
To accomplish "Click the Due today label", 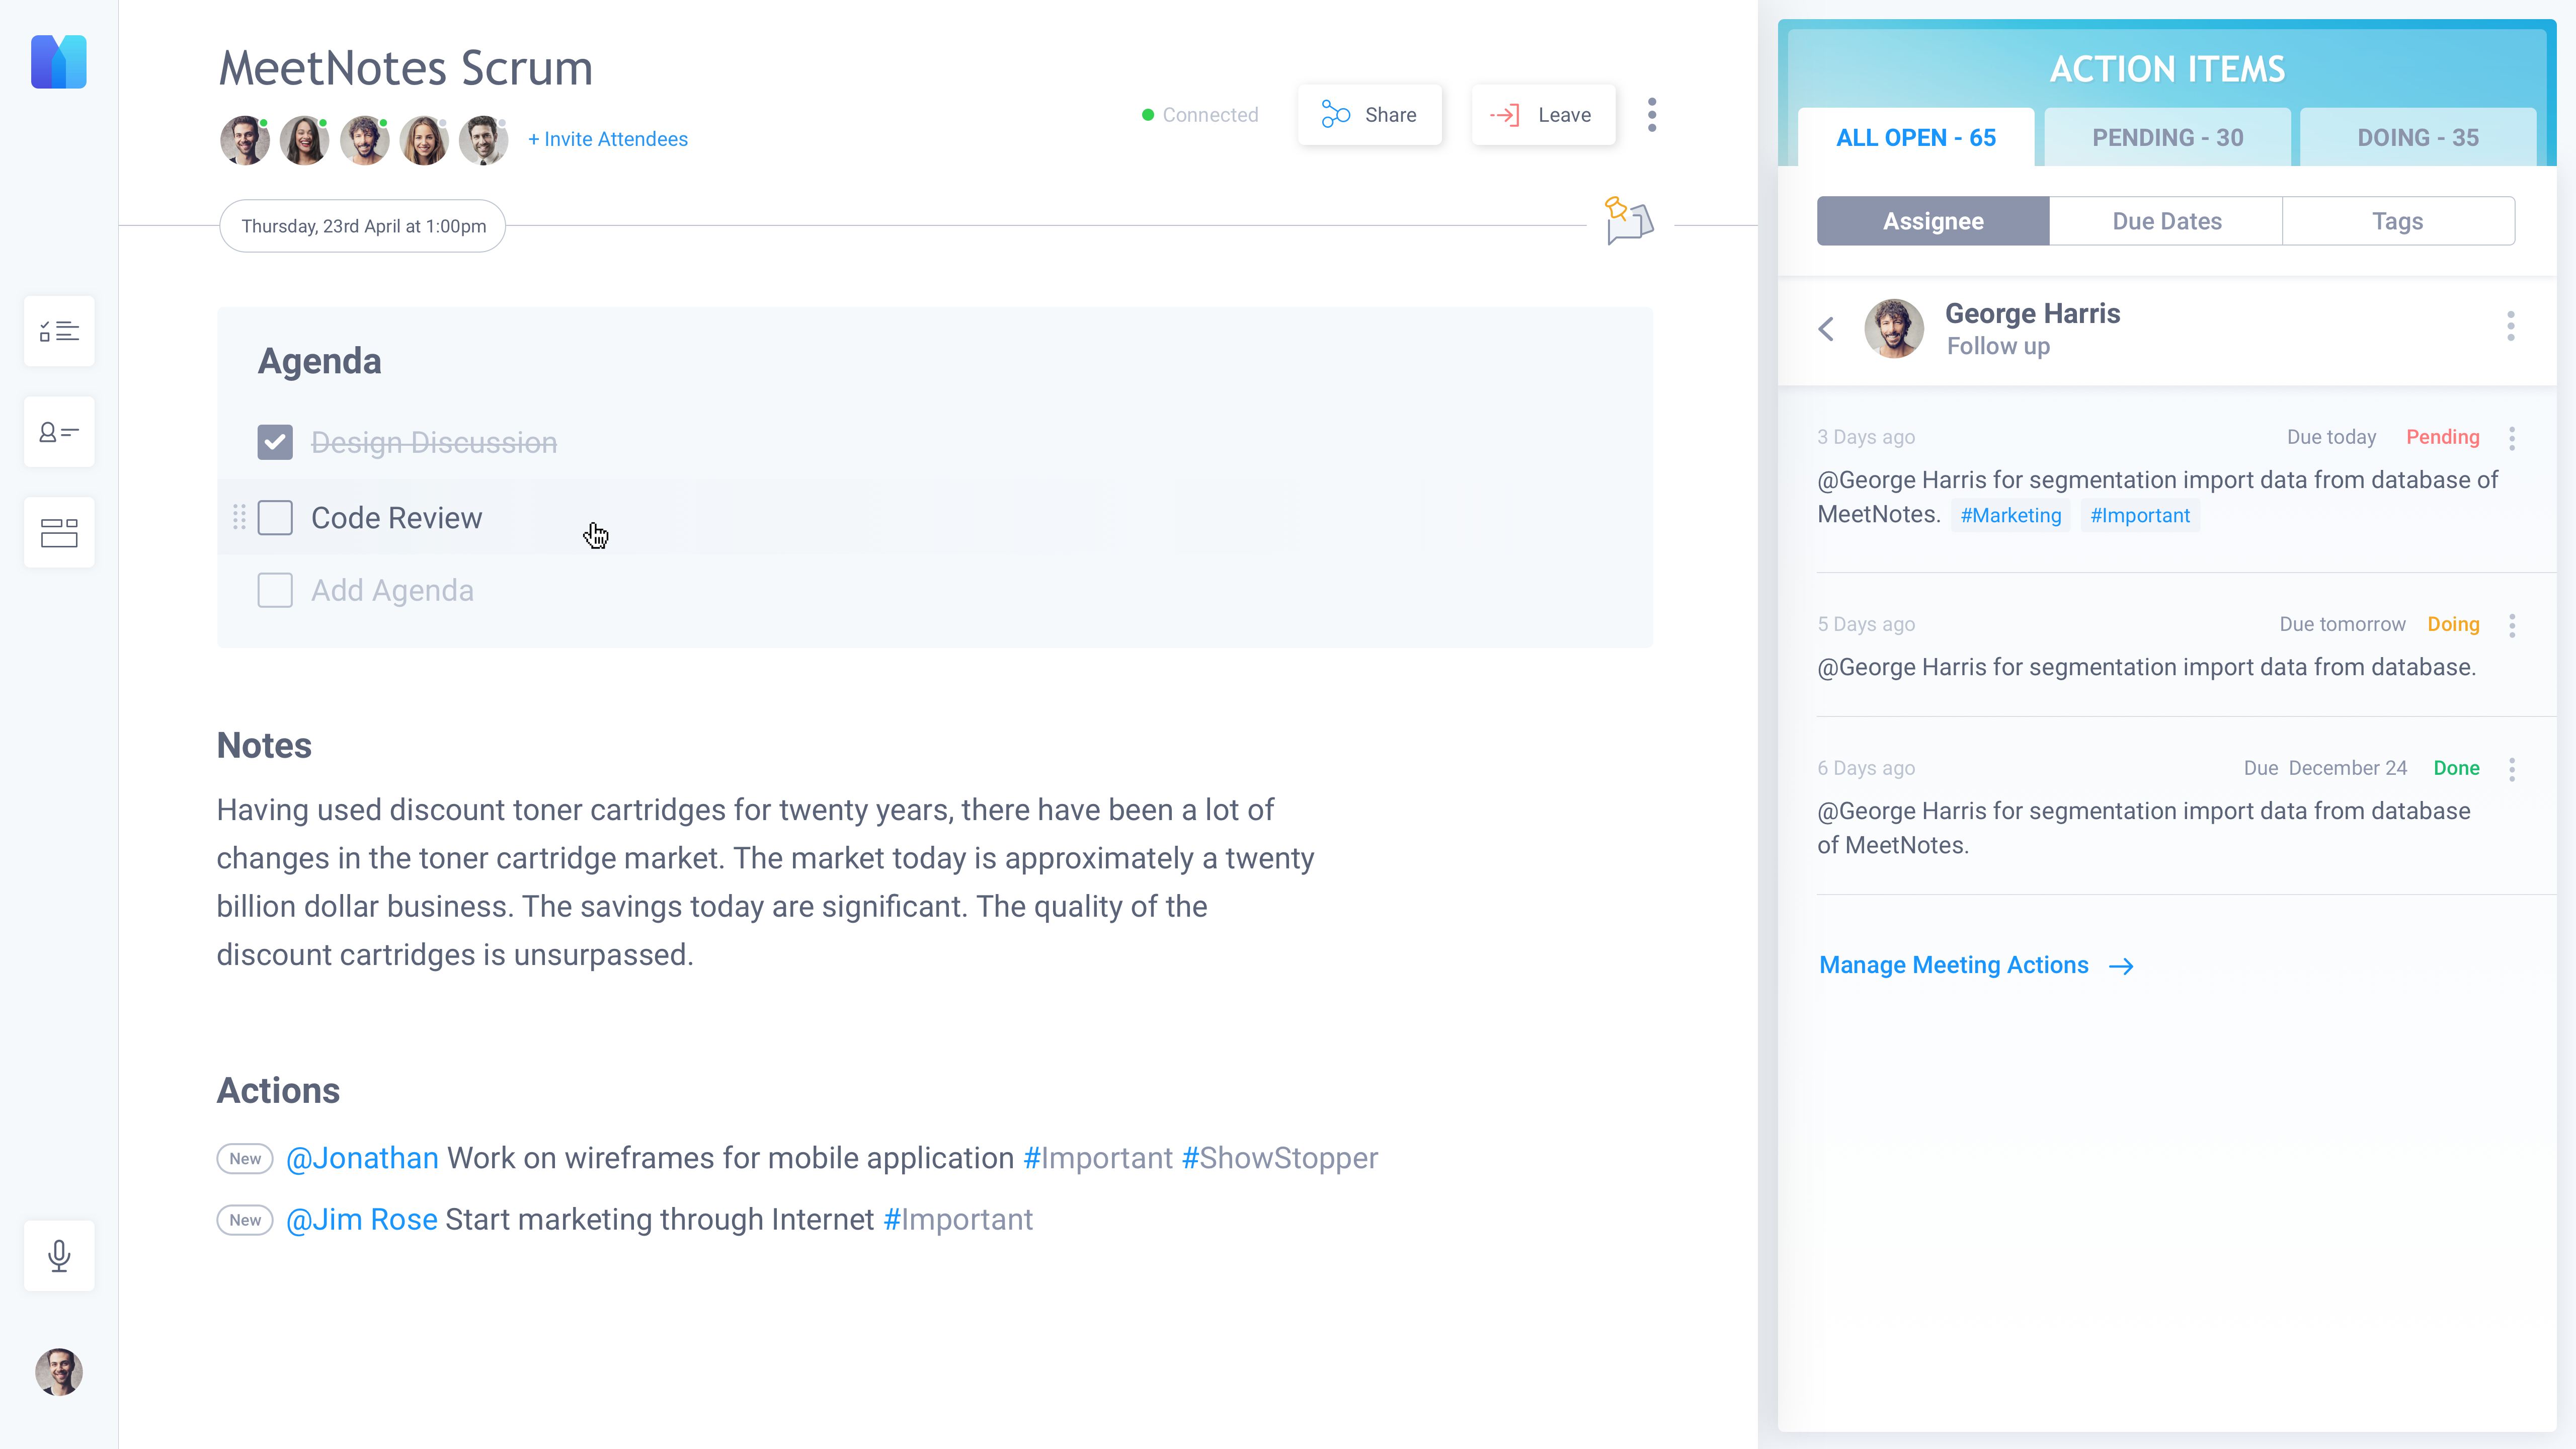I will coord(2332,437).
